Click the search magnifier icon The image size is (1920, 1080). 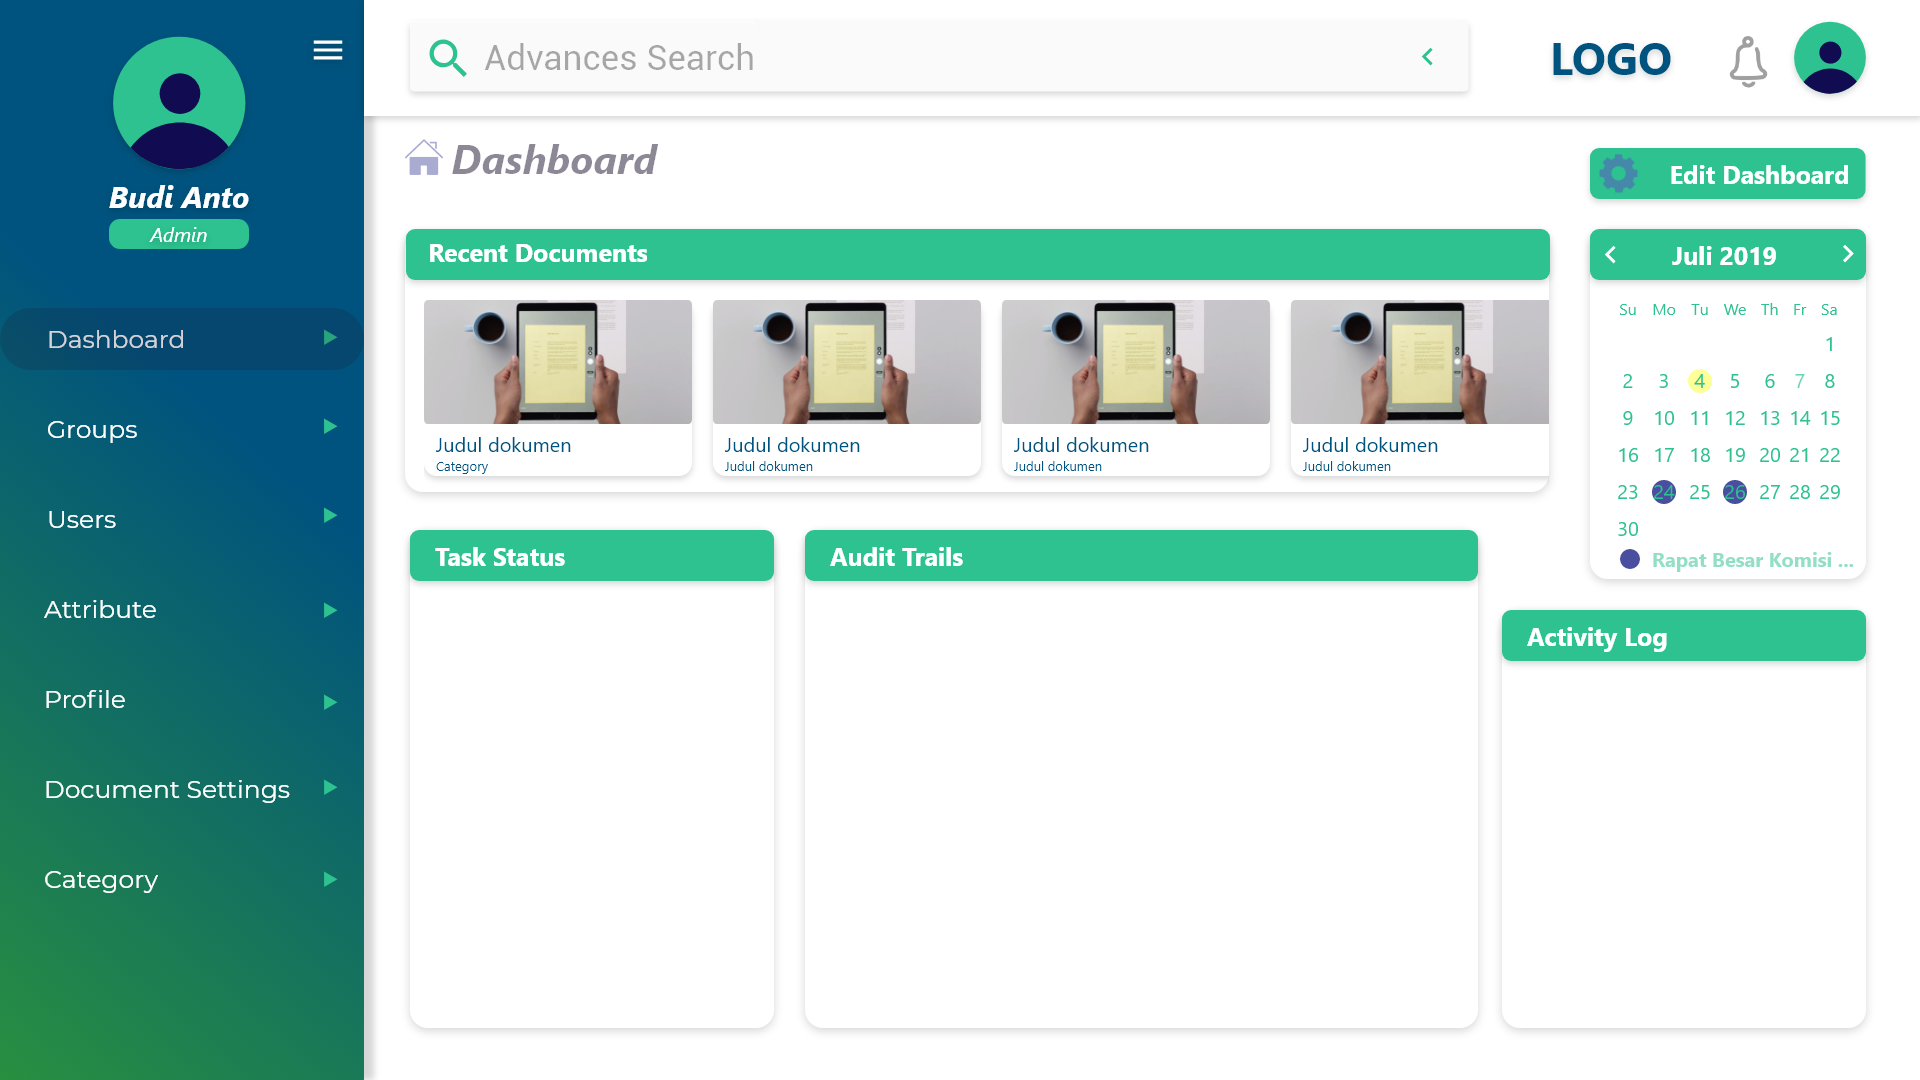point(447,58)
